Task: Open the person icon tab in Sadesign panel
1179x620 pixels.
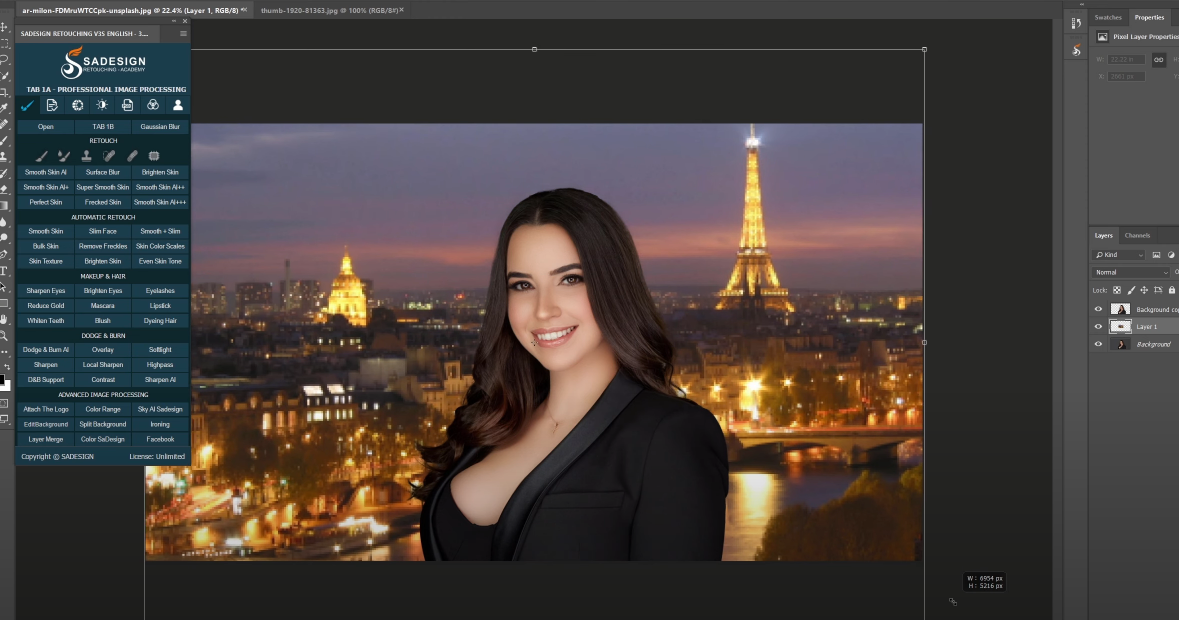Action: click(178, 105)
